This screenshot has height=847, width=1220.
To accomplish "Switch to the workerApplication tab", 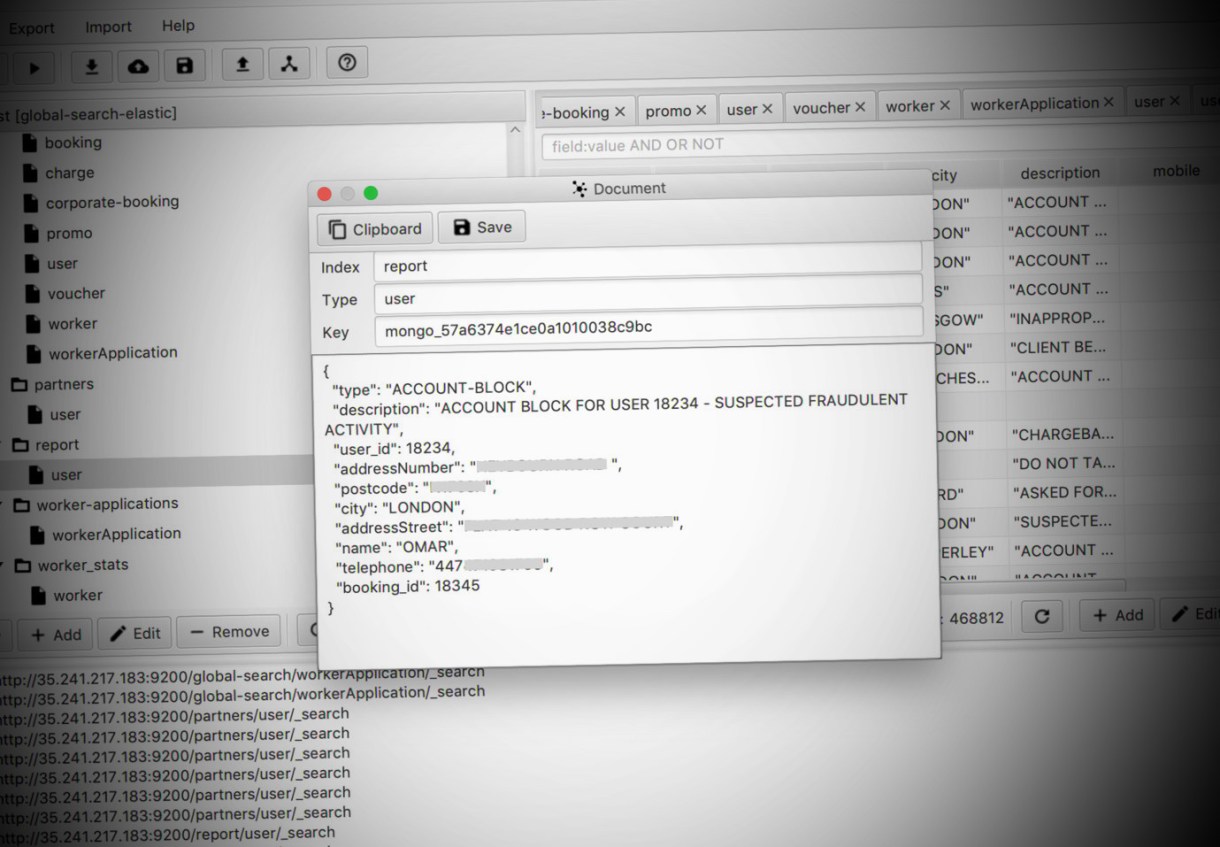I will [x=1034, y=103].
